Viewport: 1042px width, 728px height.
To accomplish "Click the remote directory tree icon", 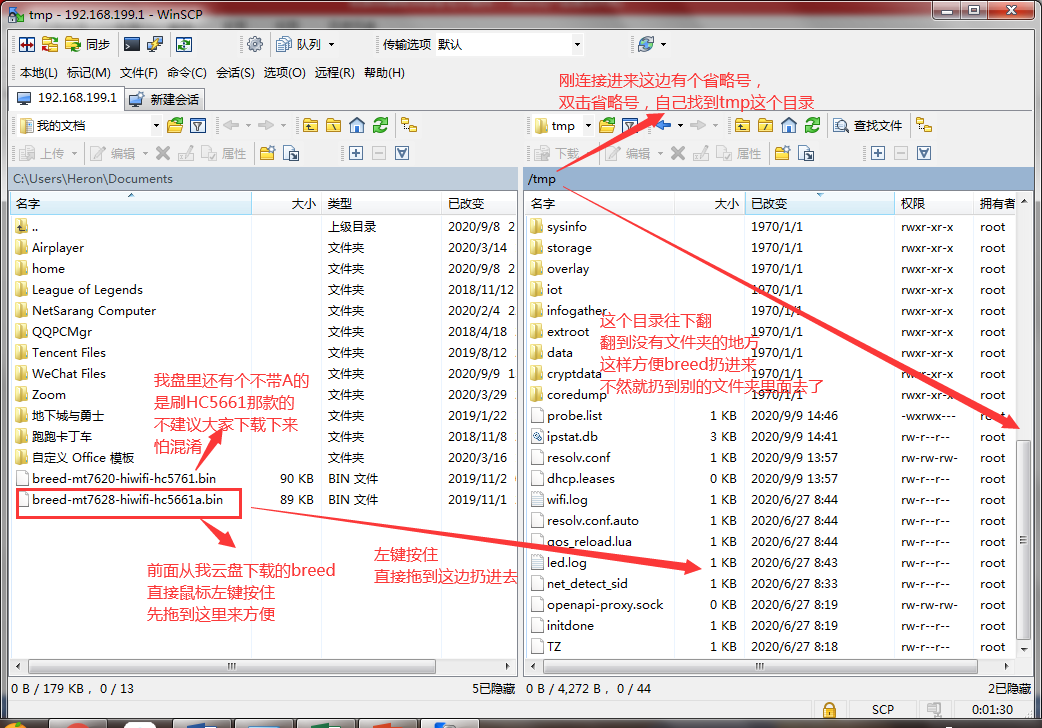I will pyautogui.click(x=924, y=125).
